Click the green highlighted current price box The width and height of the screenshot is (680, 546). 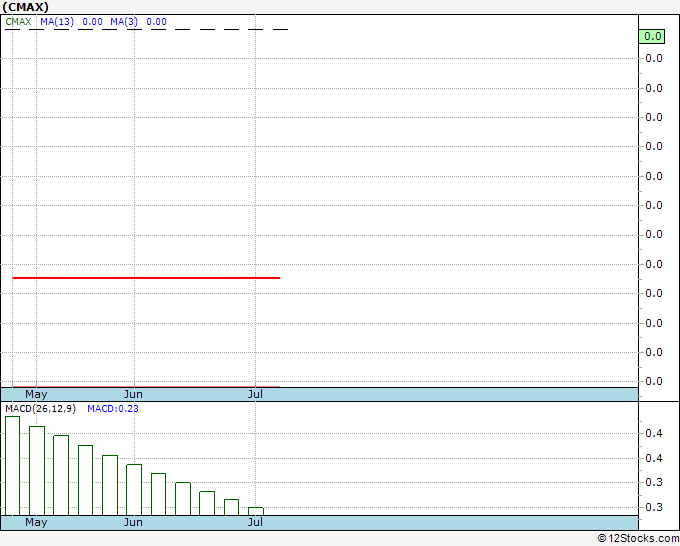[x=652, y=36]
